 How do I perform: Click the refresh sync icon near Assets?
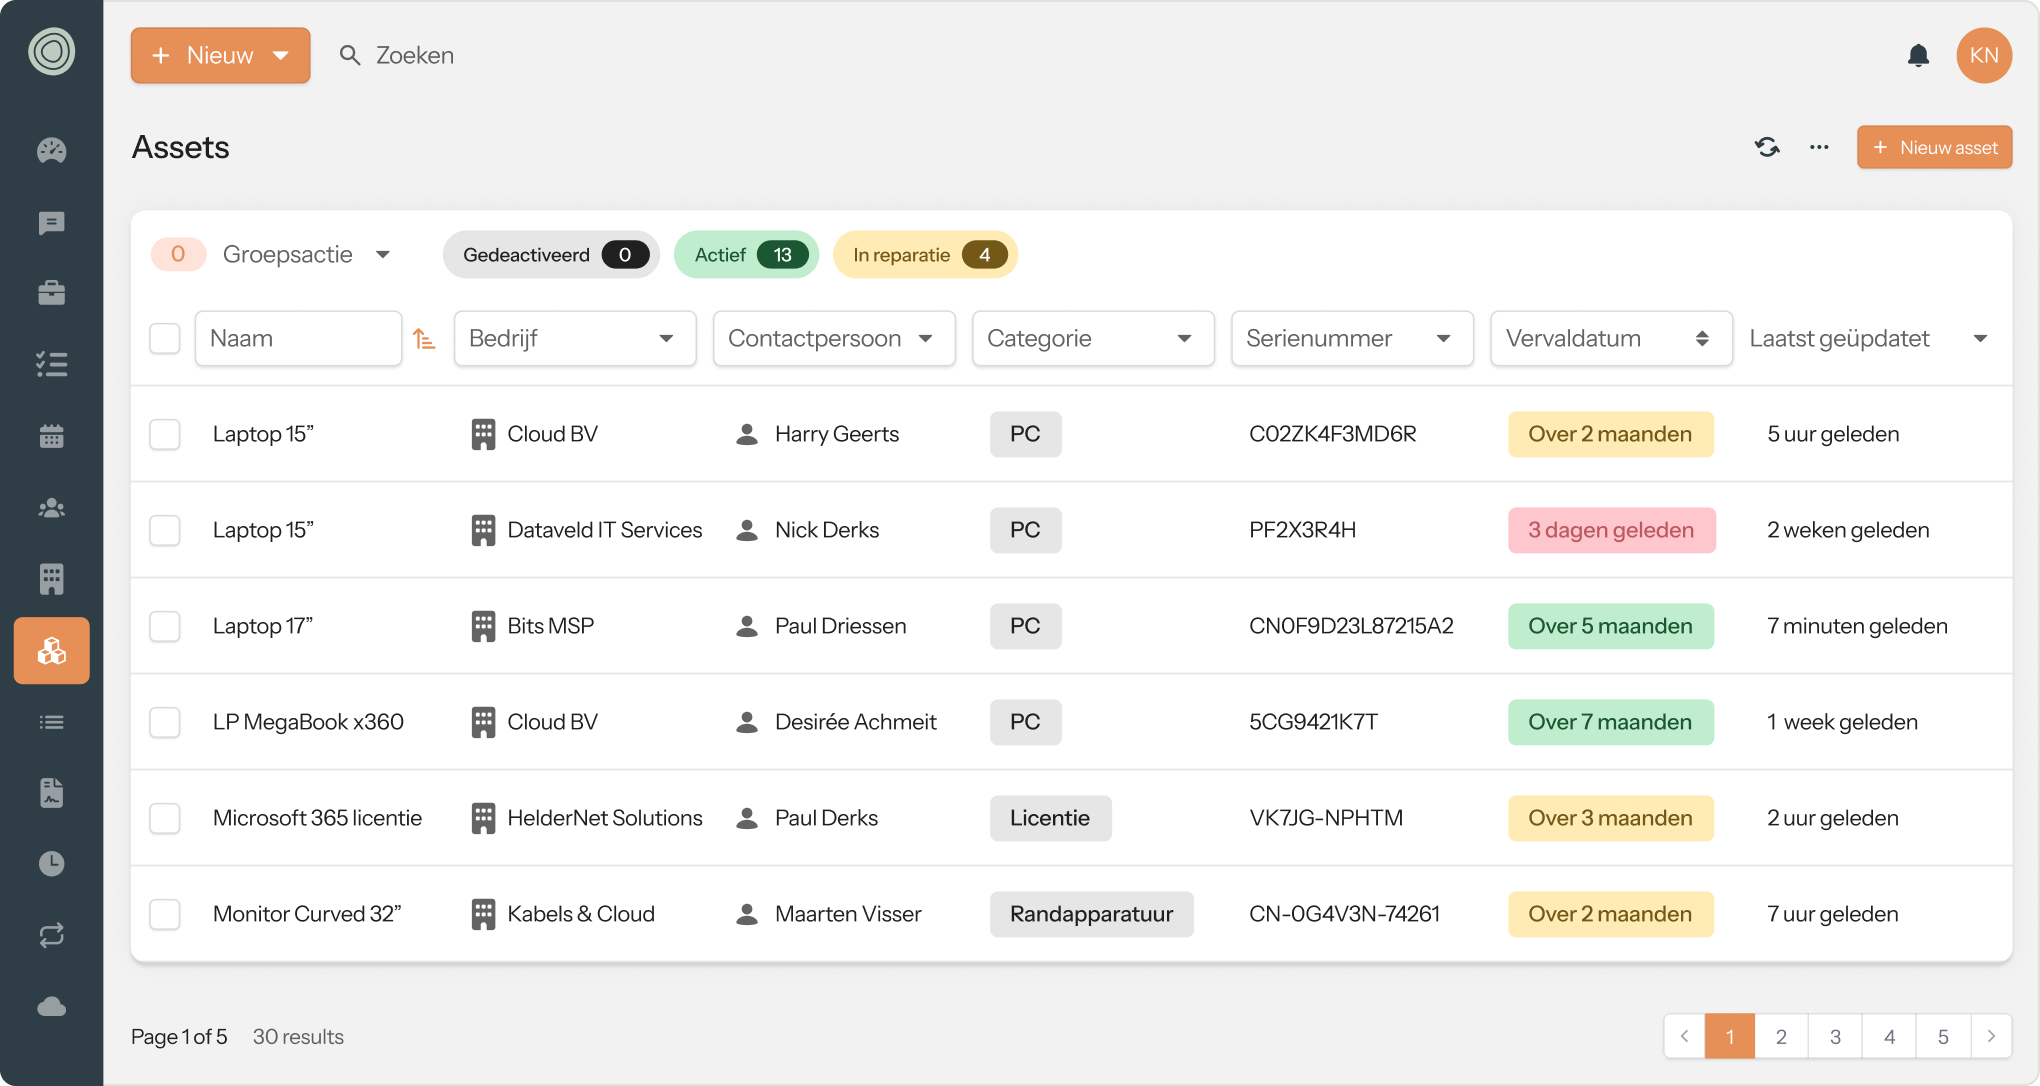[x=1767, y=147]
